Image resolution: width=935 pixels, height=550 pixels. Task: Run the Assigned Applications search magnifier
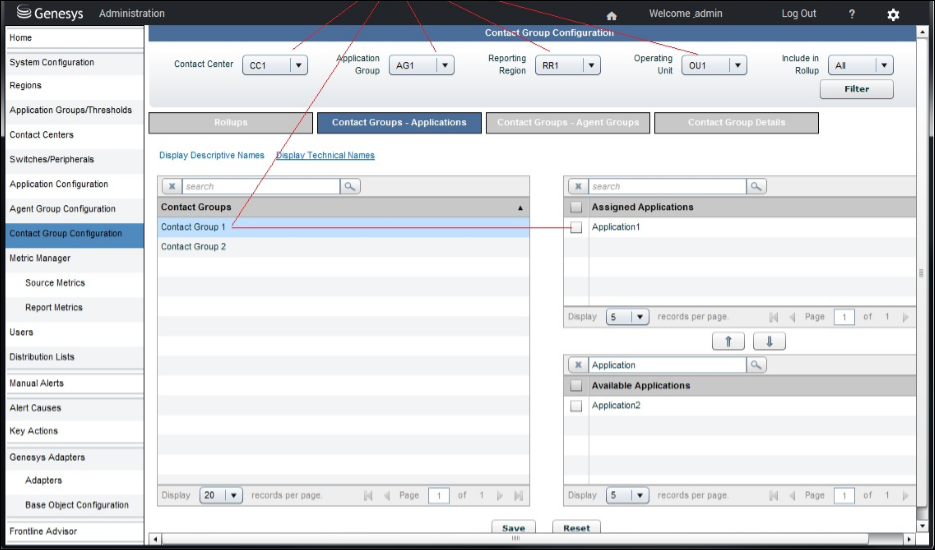(x=756, y=187)
